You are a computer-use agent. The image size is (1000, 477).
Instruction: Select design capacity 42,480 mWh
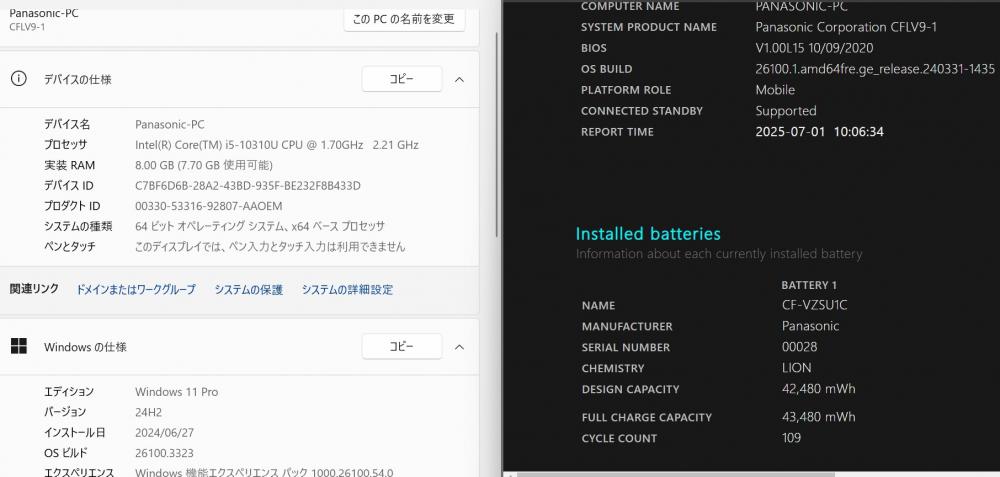point(819,388)
